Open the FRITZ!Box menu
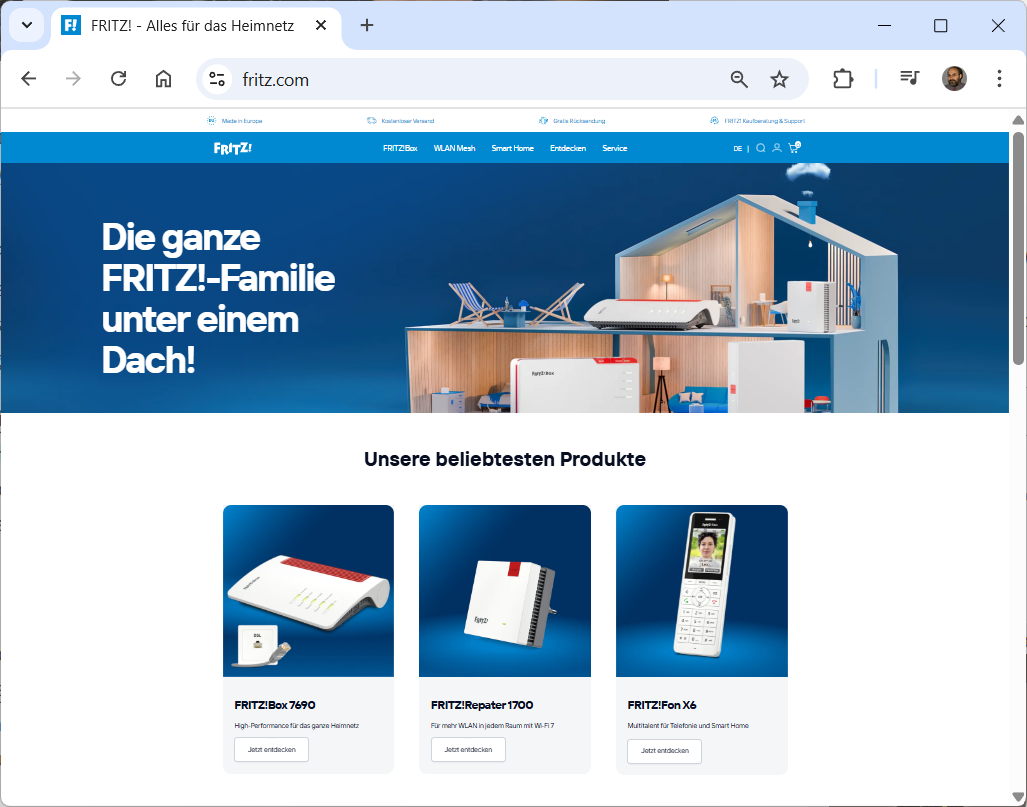The image size is (1027, 807). point(400,148)
